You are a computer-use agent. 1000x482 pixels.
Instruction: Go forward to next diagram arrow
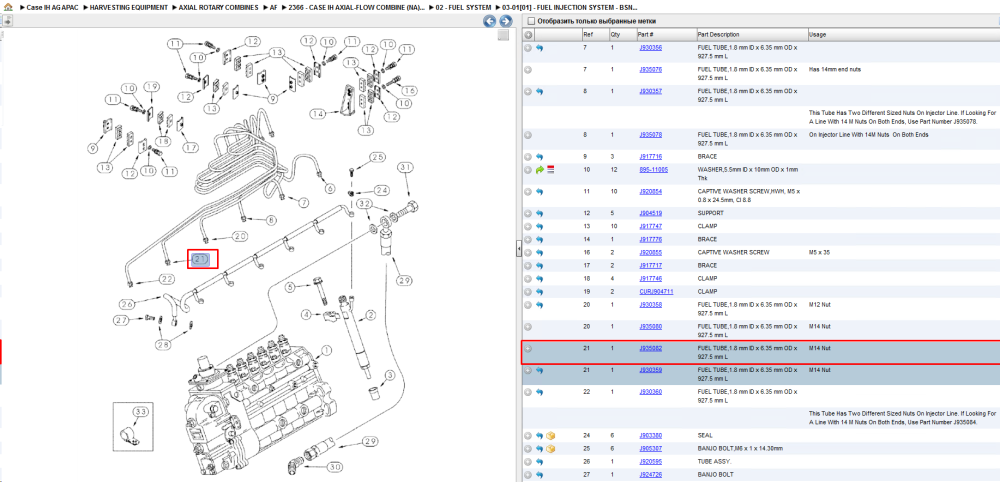[504, 21]
